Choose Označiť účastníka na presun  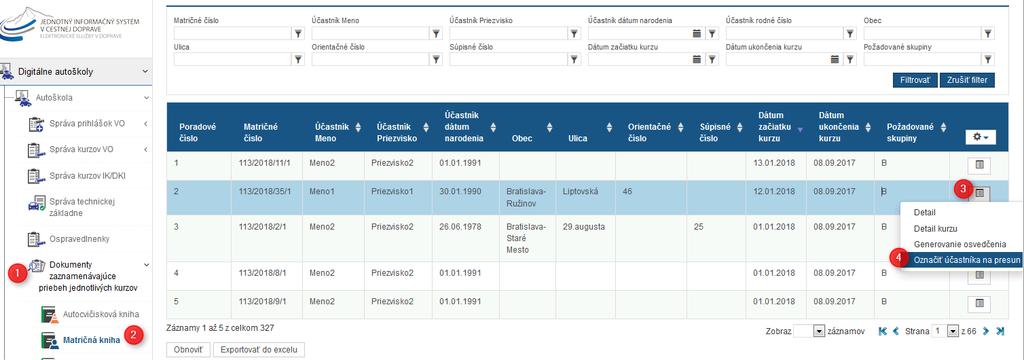961,259
